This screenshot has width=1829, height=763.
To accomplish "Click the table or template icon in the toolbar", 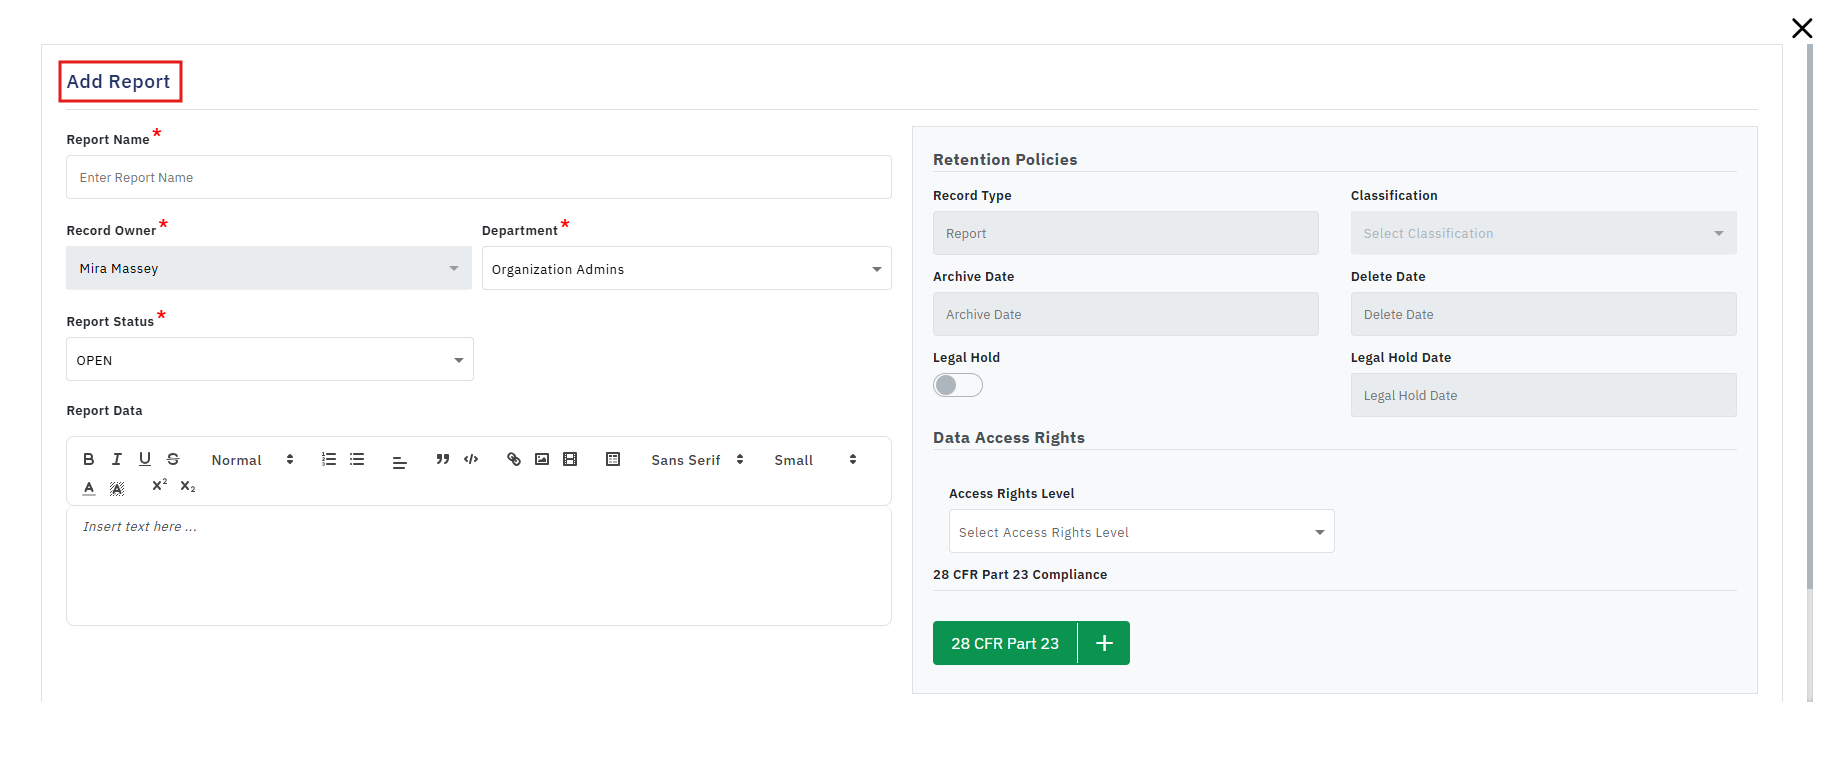I will pos(613,459).
